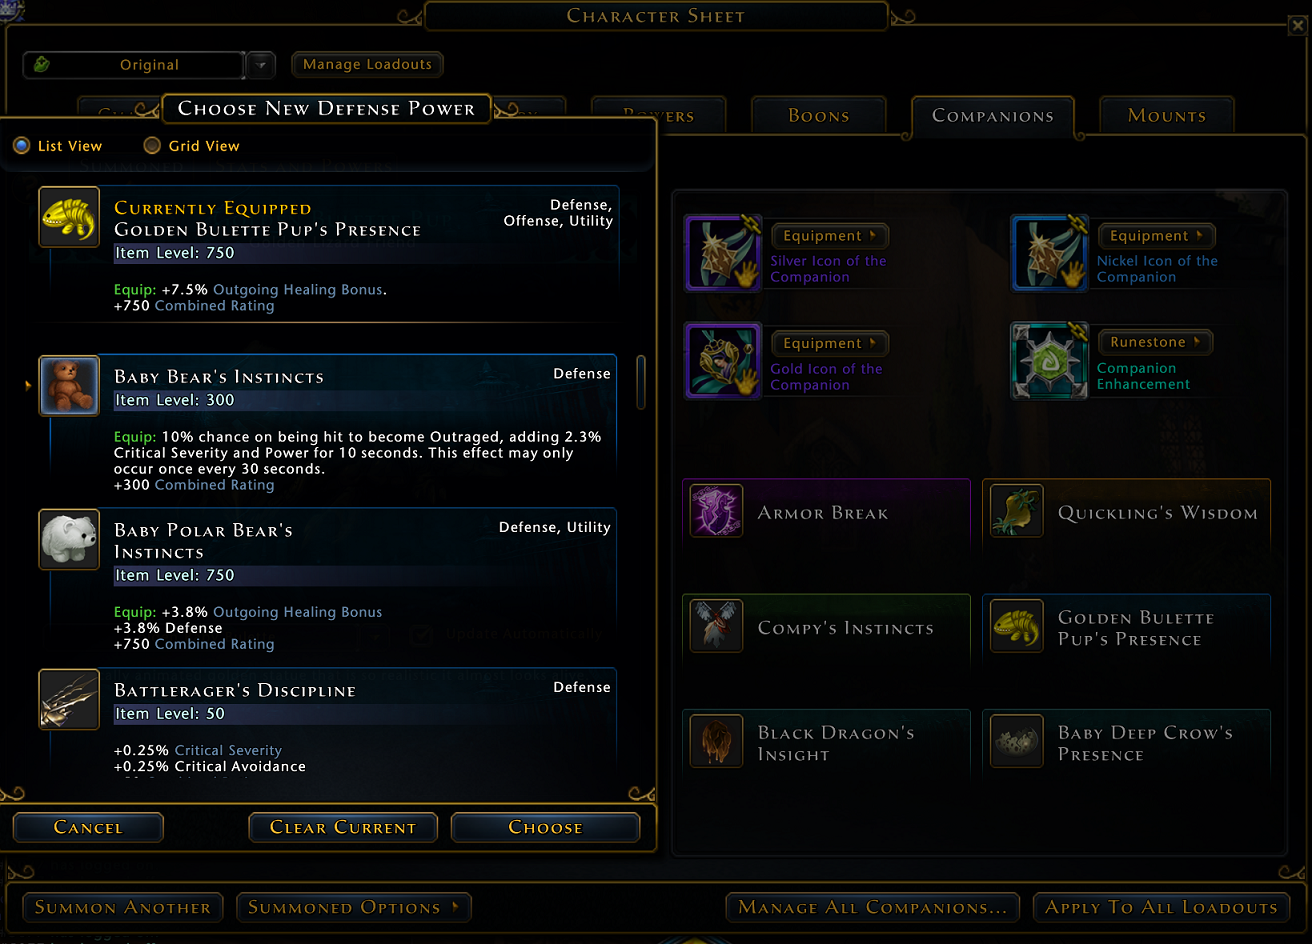Click the Choose button

[x=545, y=827]
